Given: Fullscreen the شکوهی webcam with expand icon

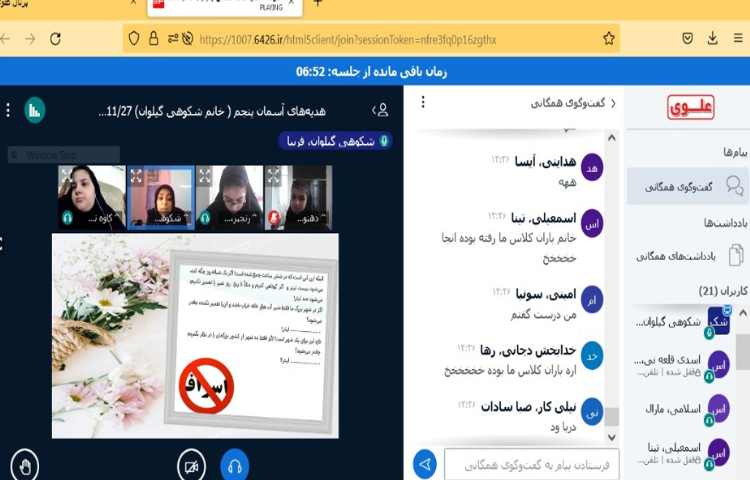Looking at the screenshot, I should click(x=136, y=176).
